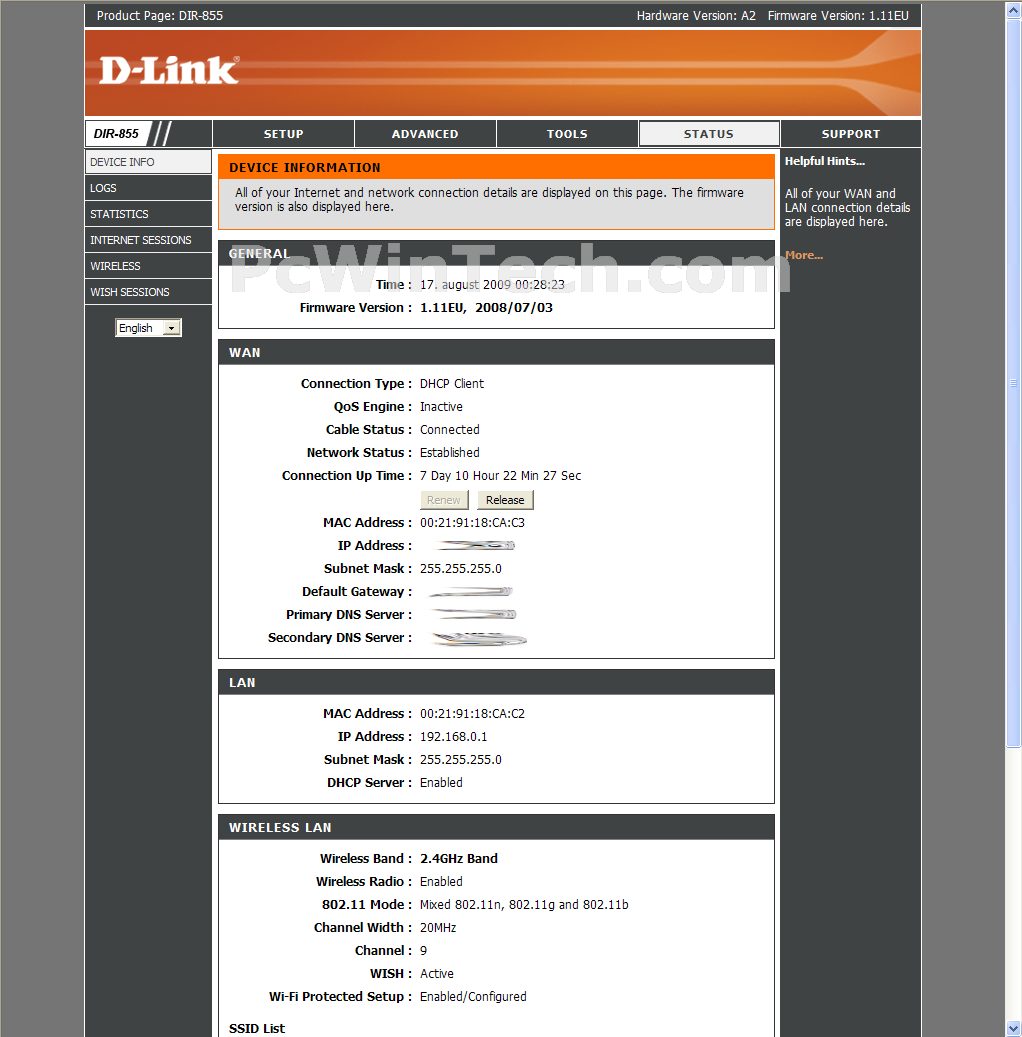1022x1037 pixels.
Task: Open the WIRELESS status page
Action: pos(148,266)
